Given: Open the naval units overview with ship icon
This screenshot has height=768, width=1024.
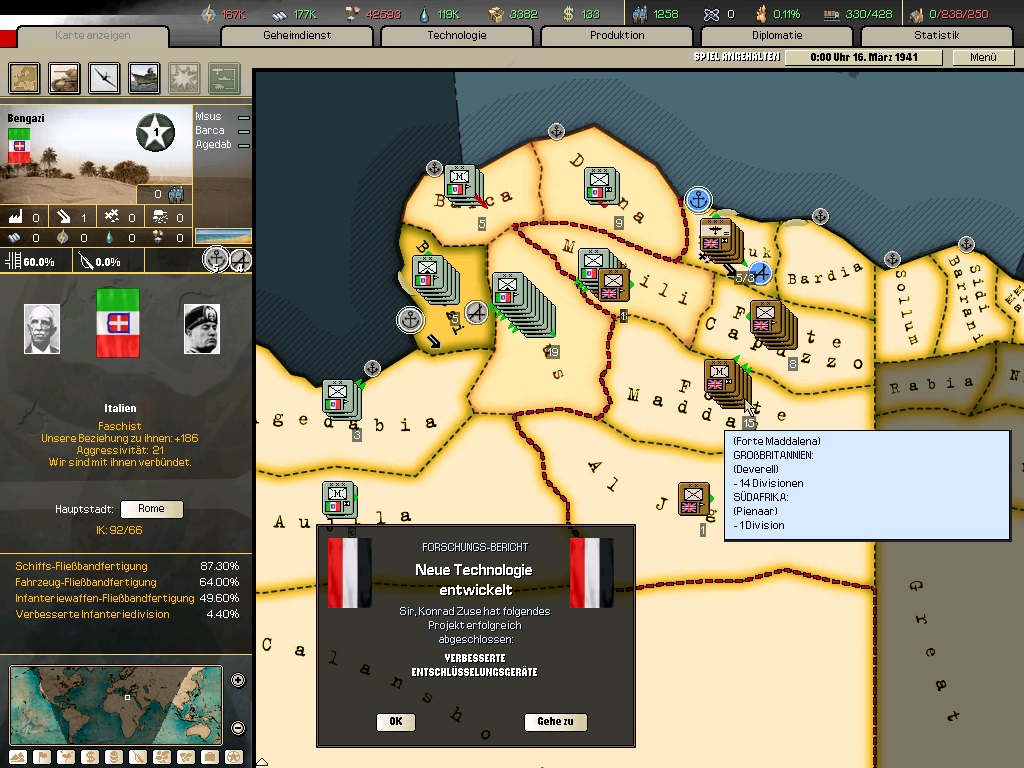Looking at the screenshot, I should 144,77.
